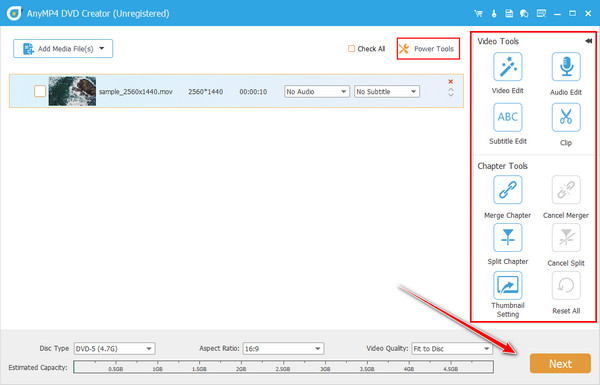This screenshot has width=600, height=385.
Task: Open the No Subtitle dropdown
Action: pos(386,91)
